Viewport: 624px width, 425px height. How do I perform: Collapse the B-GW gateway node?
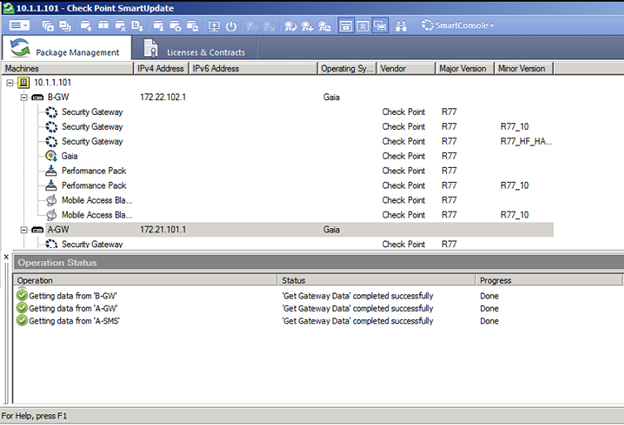(24, 97)
